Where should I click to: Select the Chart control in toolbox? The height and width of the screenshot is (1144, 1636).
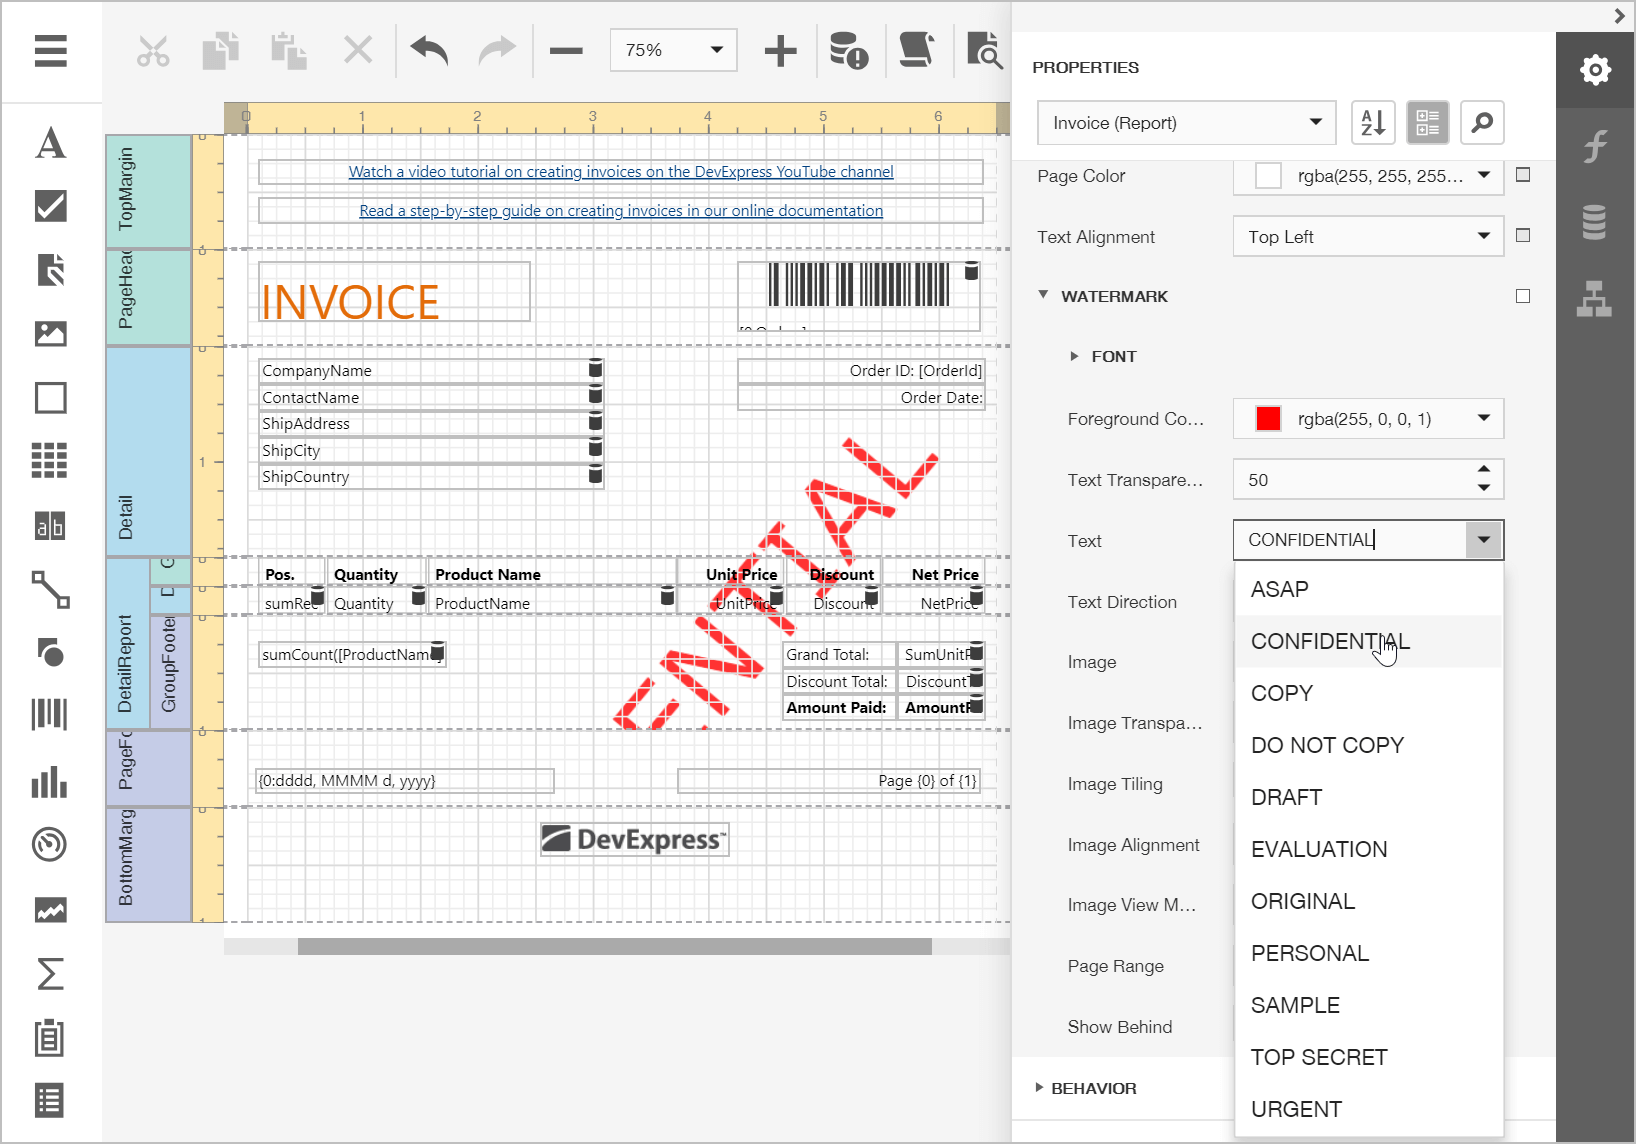pos(50,782)
